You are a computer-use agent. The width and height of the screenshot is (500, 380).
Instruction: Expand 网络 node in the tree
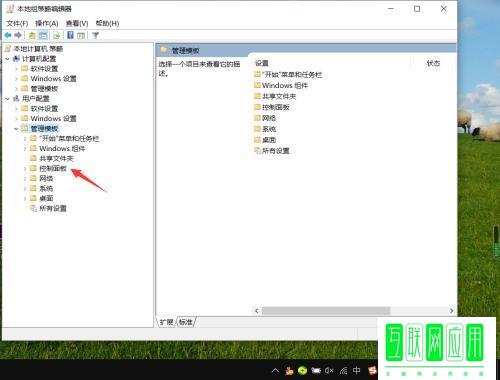click(x=25, y=179)
